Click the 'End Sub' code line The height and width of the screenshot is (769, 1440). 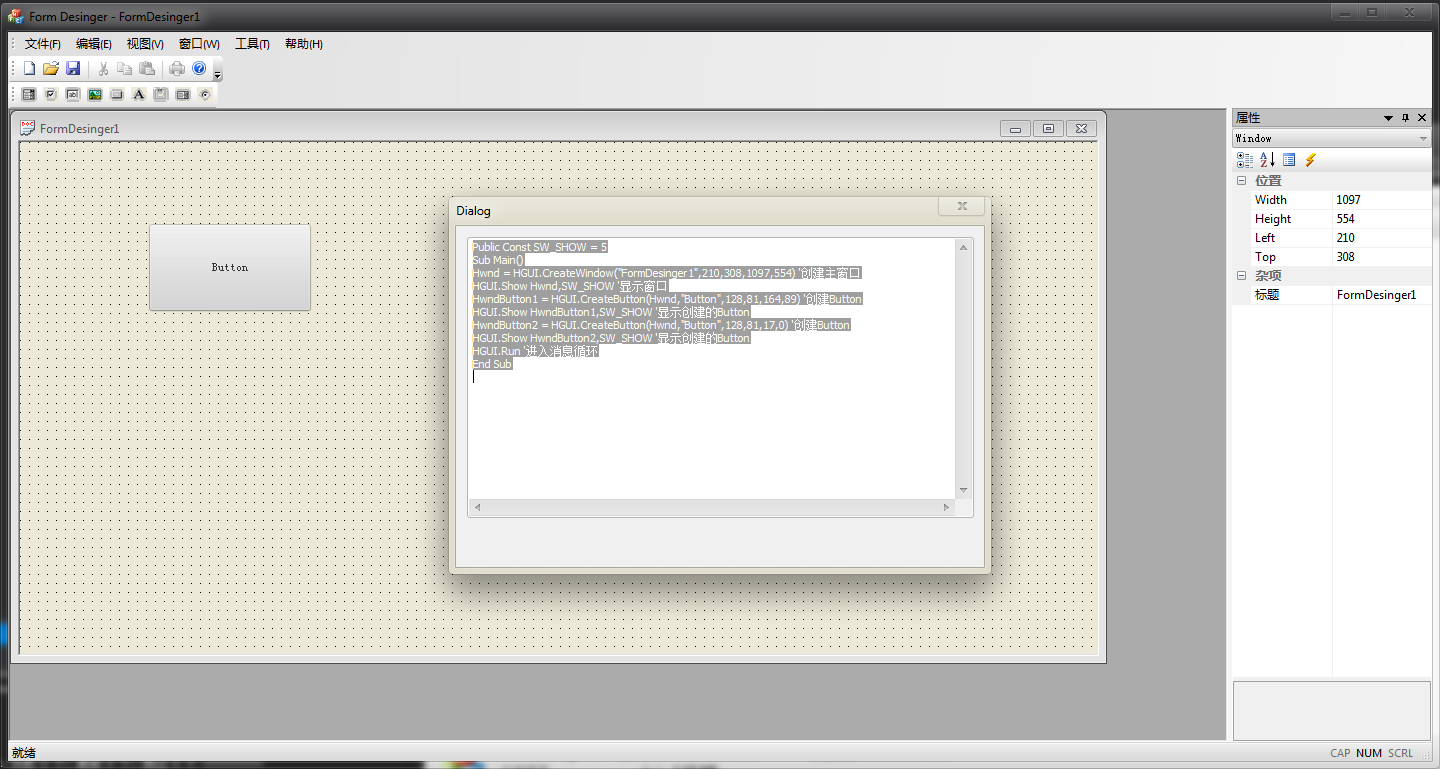tap(492, 364)
